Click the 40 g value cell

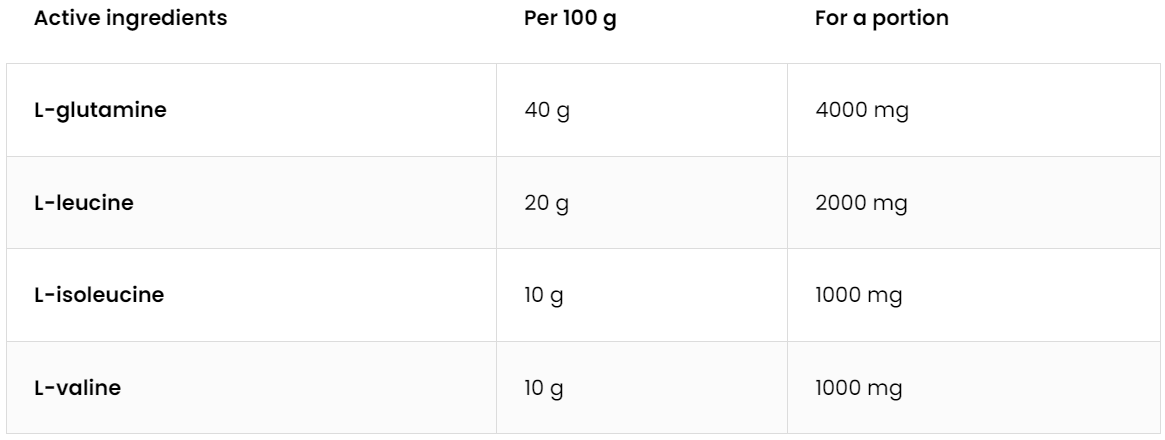click(x=546, y=110)
